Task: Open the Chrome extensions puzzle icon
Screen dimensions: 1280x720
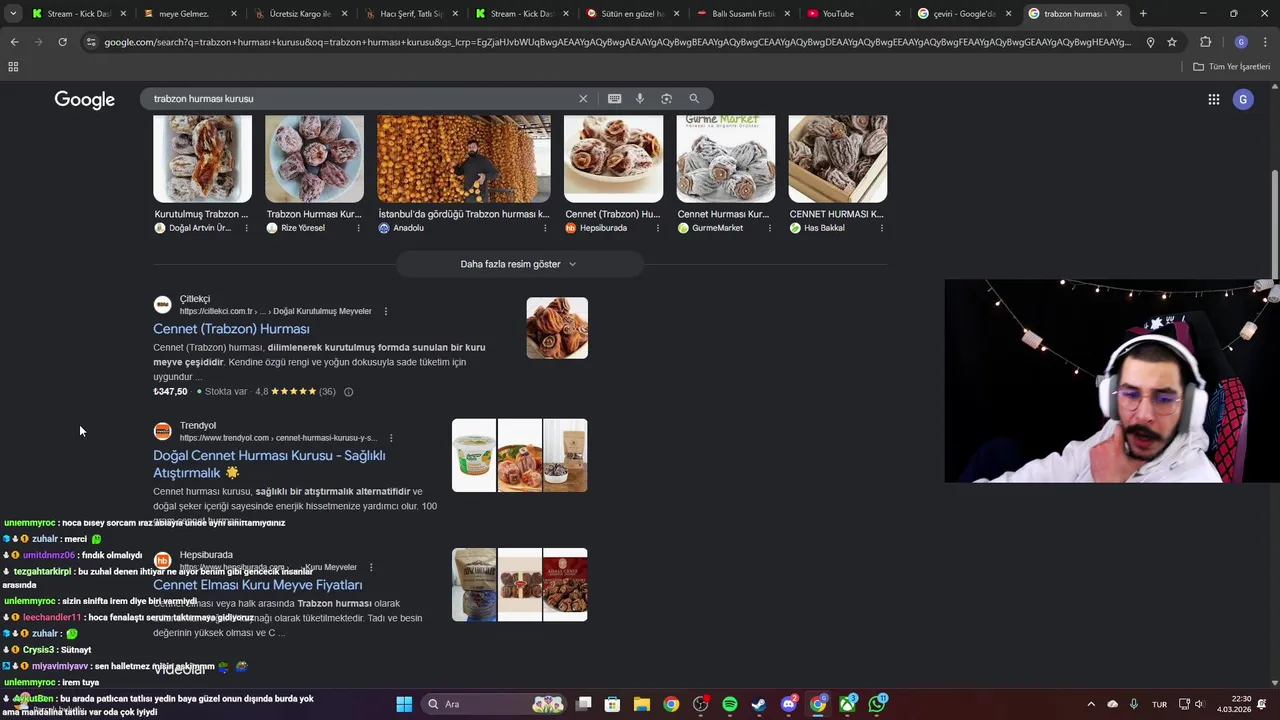Action: (1205, 42)
